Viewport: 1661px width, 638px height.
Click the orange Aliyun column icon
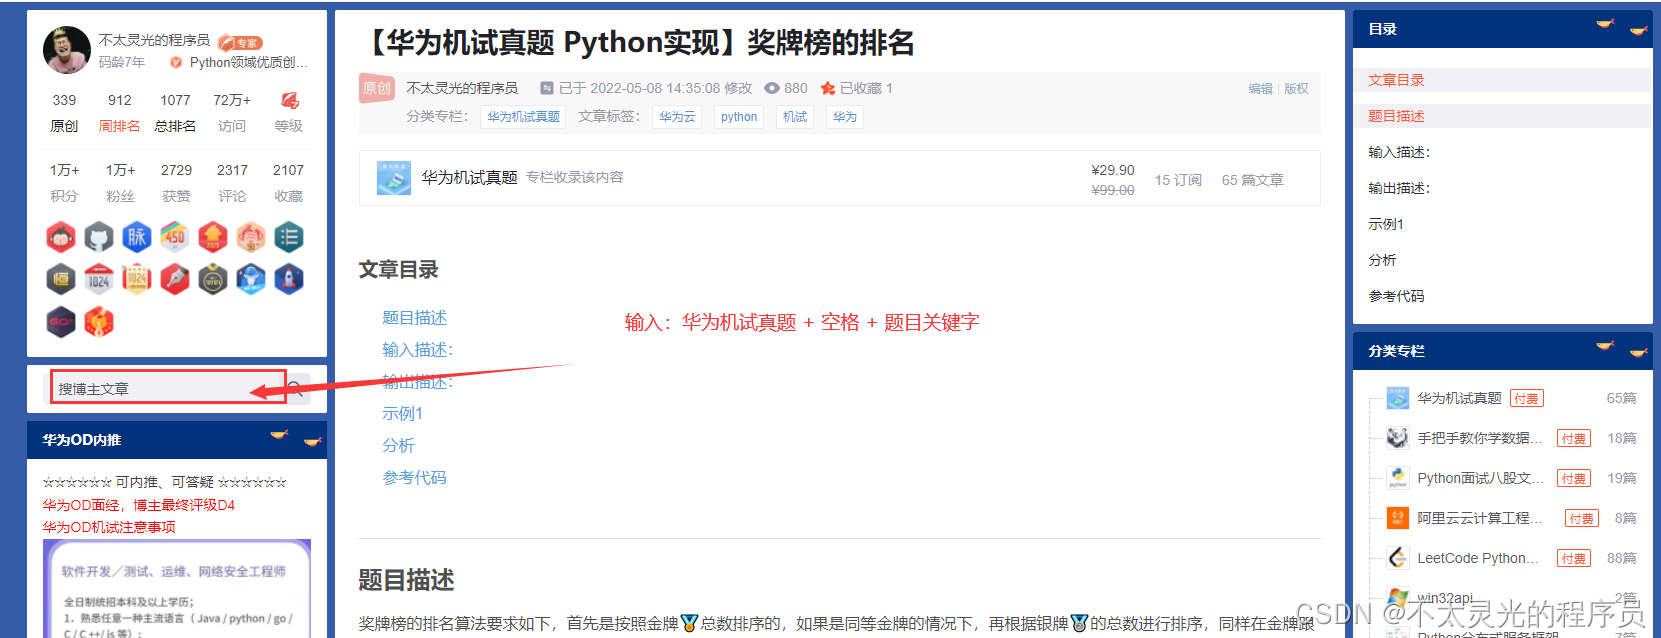tap(1398, 518)
